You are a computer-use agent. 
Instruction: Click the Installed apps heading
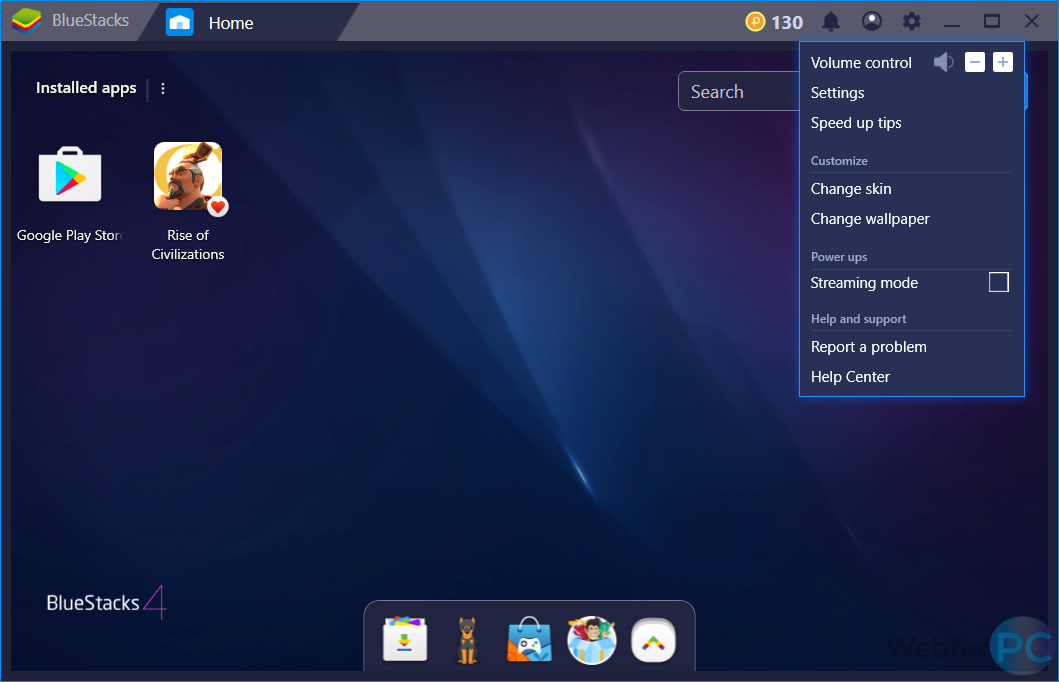[x=86, y=88]
